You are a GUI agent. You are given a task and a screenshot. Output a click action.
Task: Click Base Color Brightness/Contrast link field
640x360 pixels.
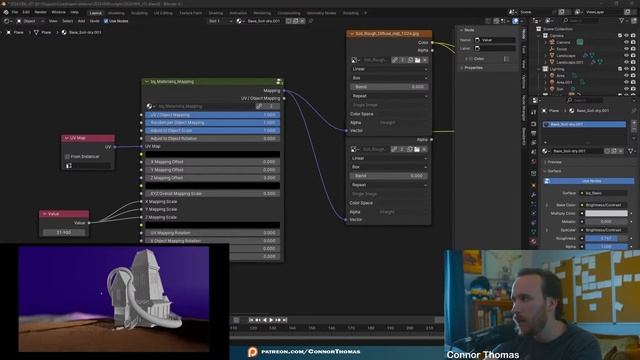606,205
